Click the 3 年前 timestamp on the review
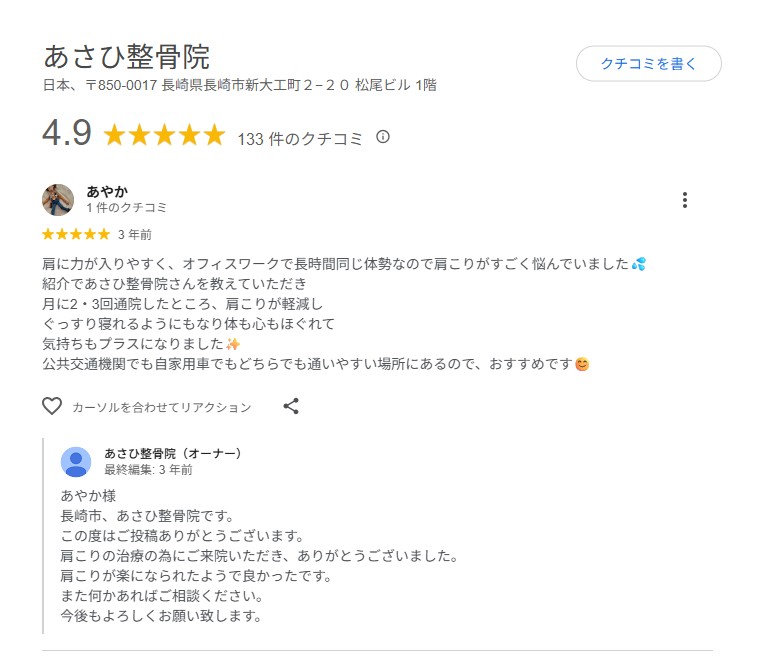The image size is (765, 669). [135, 235]
